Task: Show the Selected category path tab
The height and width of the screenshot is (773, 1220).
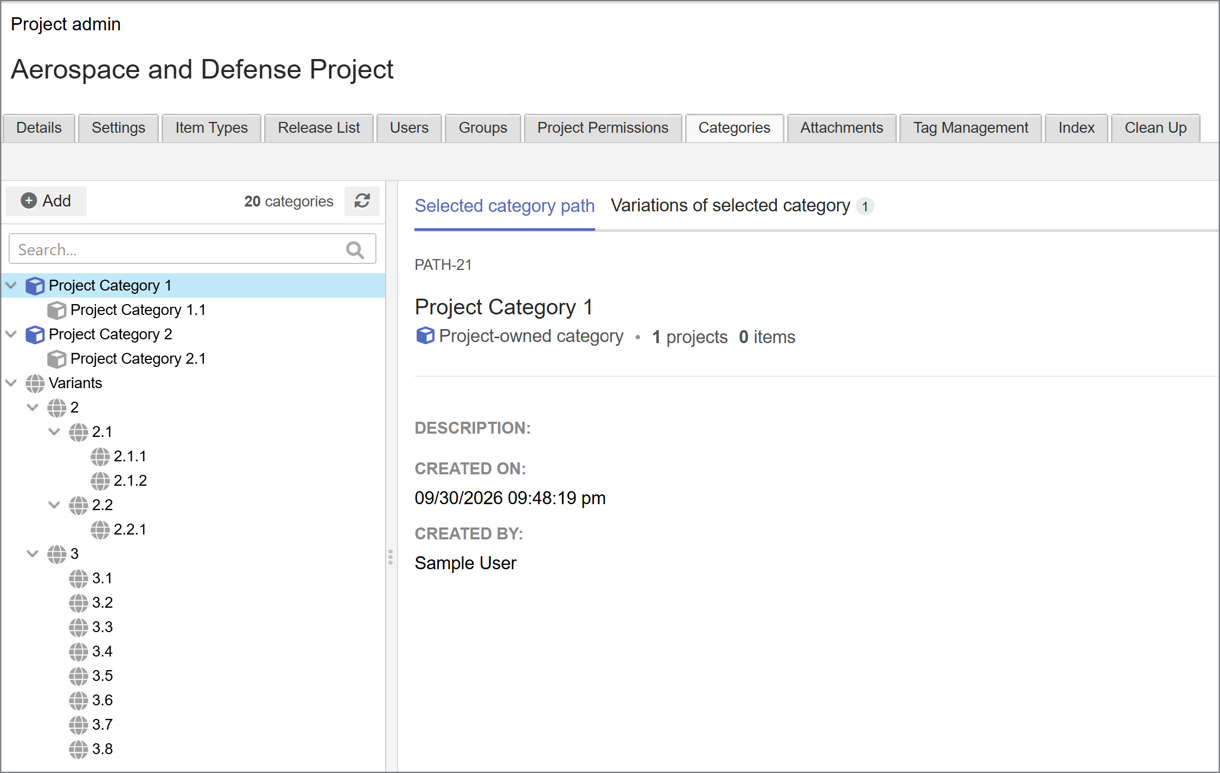Action: 505,206
